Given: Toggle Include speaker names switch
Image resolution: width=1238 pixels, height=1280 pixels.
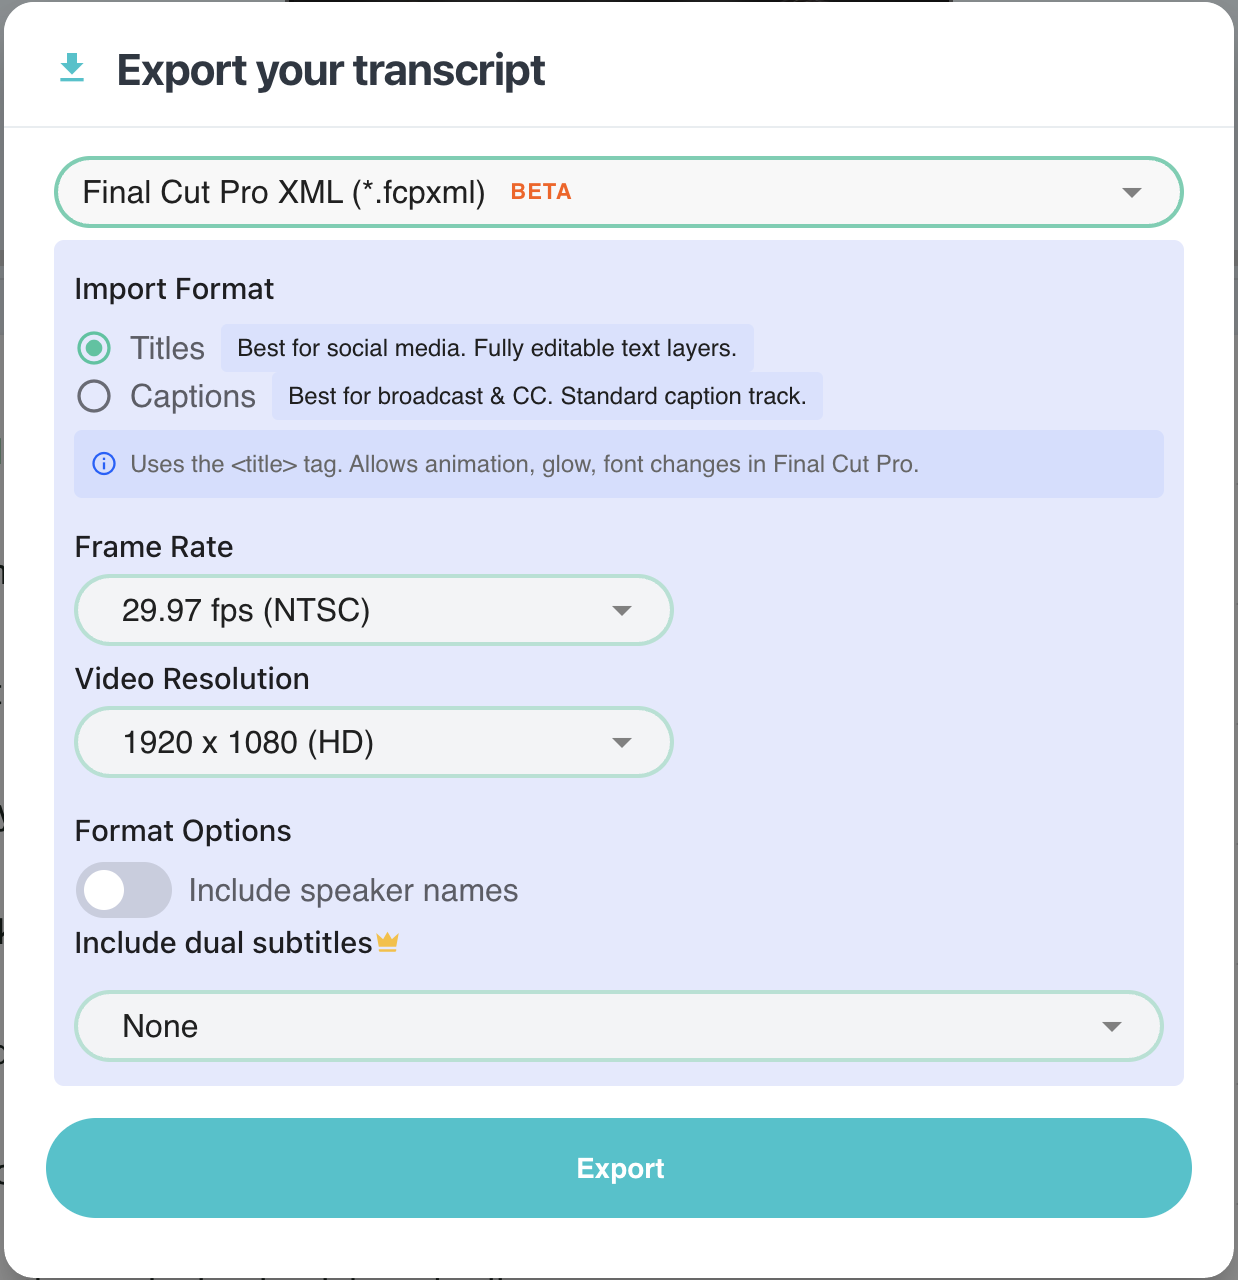Looking at the screenshot, I should [x=124, y=890].
